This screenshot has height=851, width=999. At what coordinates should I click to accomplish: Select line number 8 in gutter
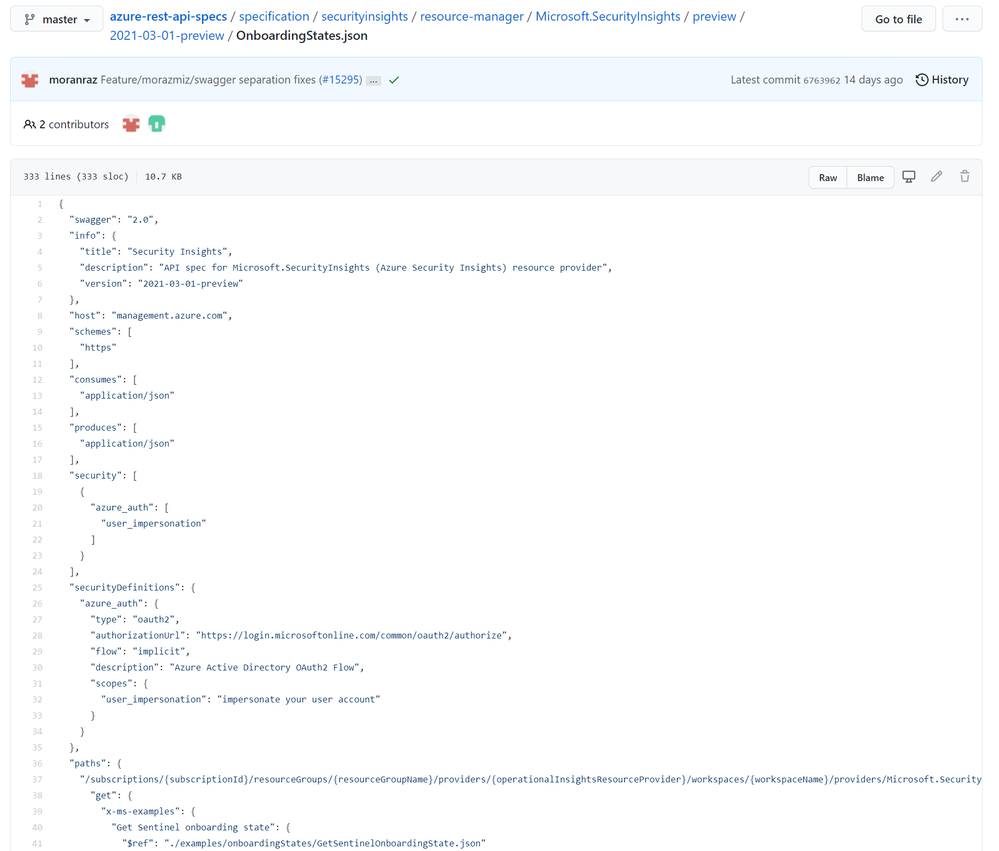(40, 316)
